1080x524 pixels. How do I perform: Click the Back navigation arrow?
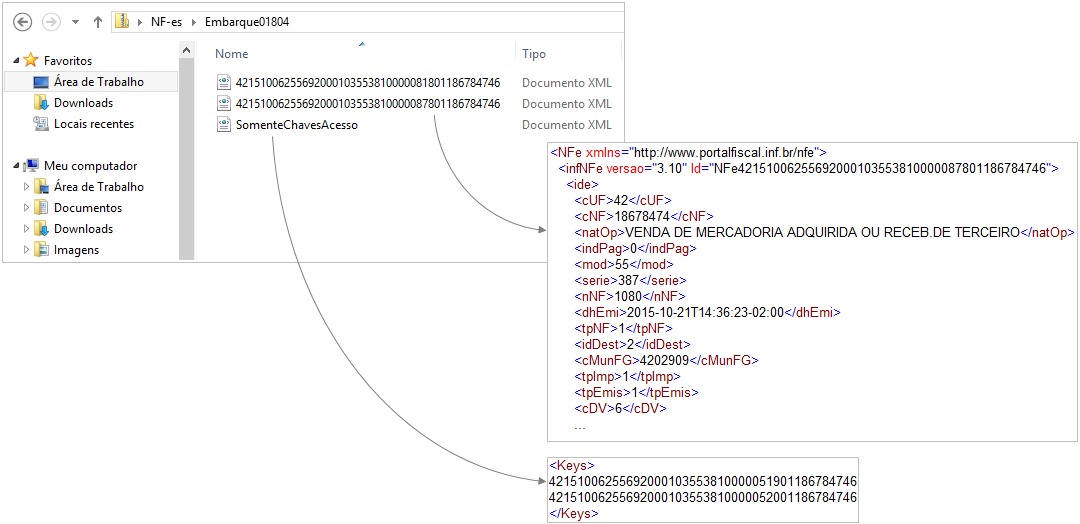pos(23,22)
